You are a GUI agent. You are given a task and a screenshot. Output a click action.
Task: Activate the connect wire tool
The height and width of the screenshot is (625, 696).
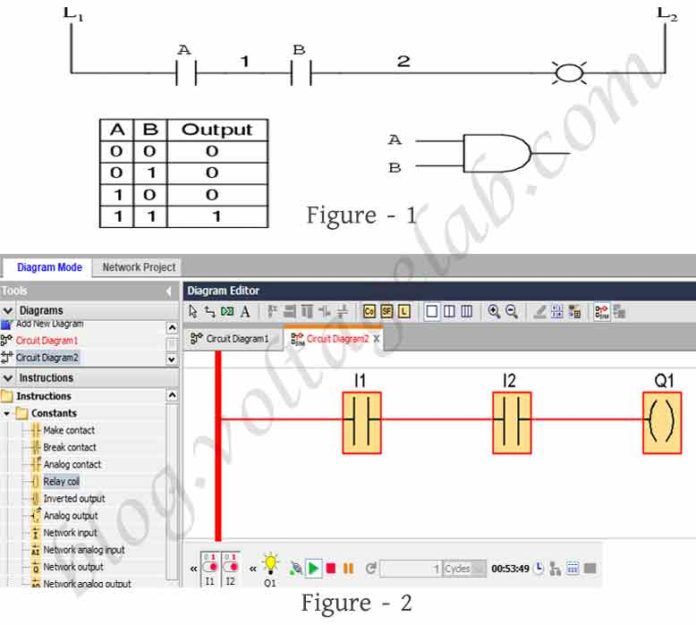coord(210,312)
